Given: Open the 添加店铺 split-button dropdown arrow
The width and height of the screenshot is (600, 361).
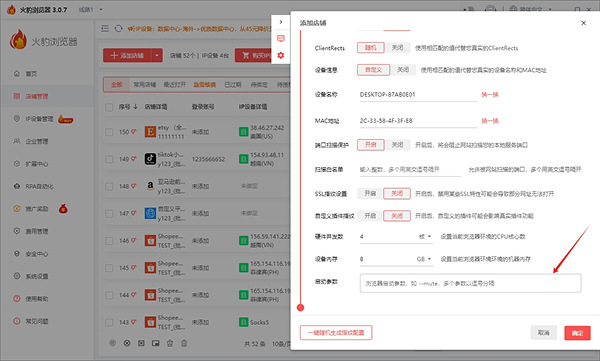Looking at the screenshot, I should click(157, 56).
